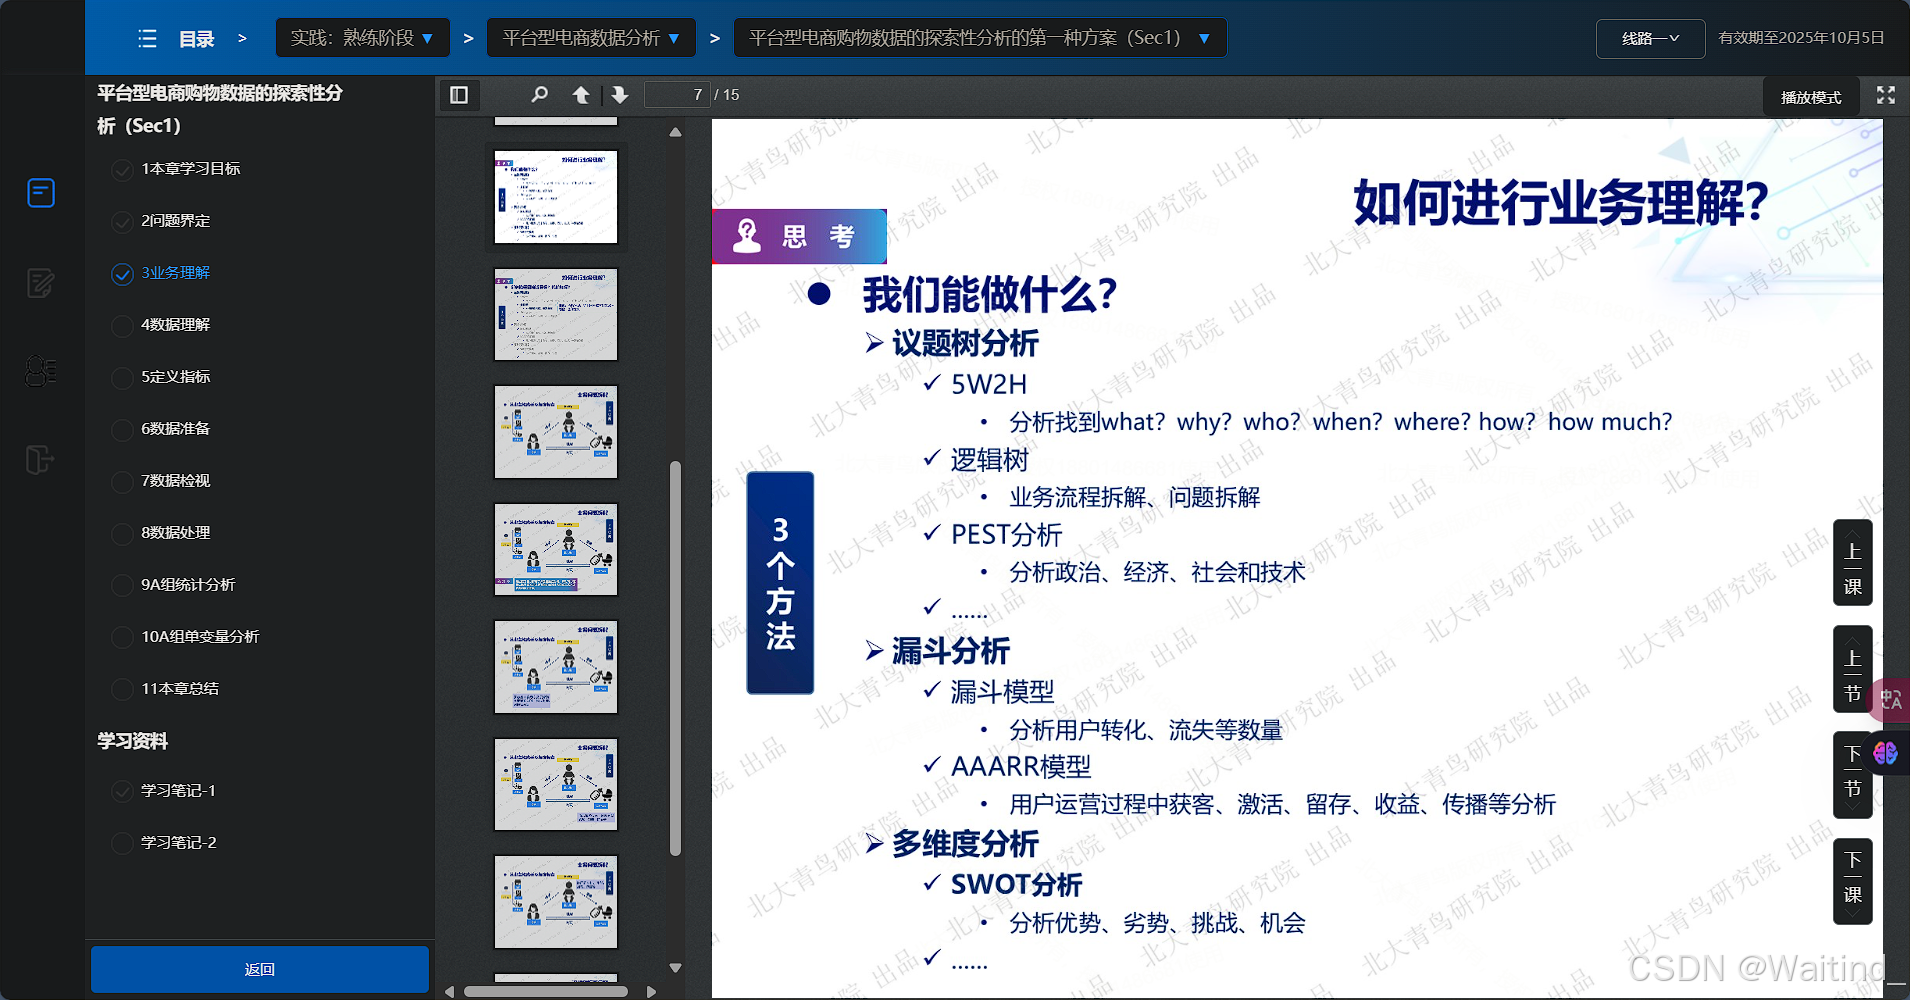The height and width of the screenshot is (1000, 1910).
Task: Click the 目录 breadcrumb label
Action: click(x=197, y=39)
